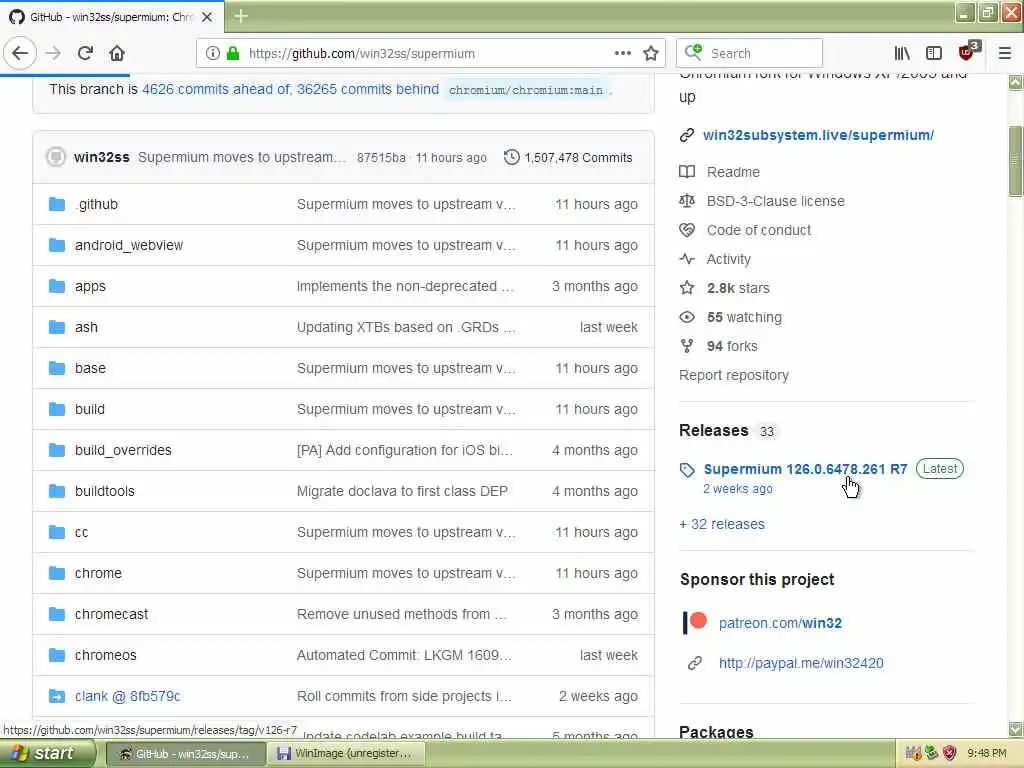Open page actions three-dot menu
The image size is (1024, 768).
click(x=622, y=53)
